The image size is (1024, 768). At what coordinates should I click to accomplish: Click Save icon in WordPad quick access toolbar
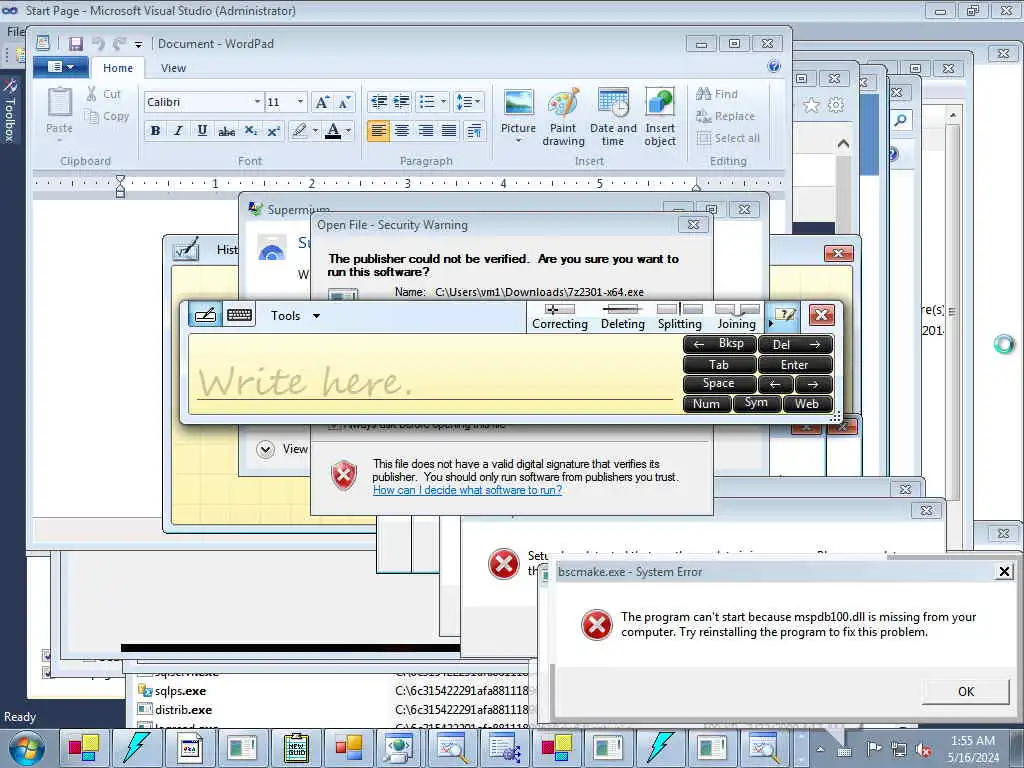(76, 44)
